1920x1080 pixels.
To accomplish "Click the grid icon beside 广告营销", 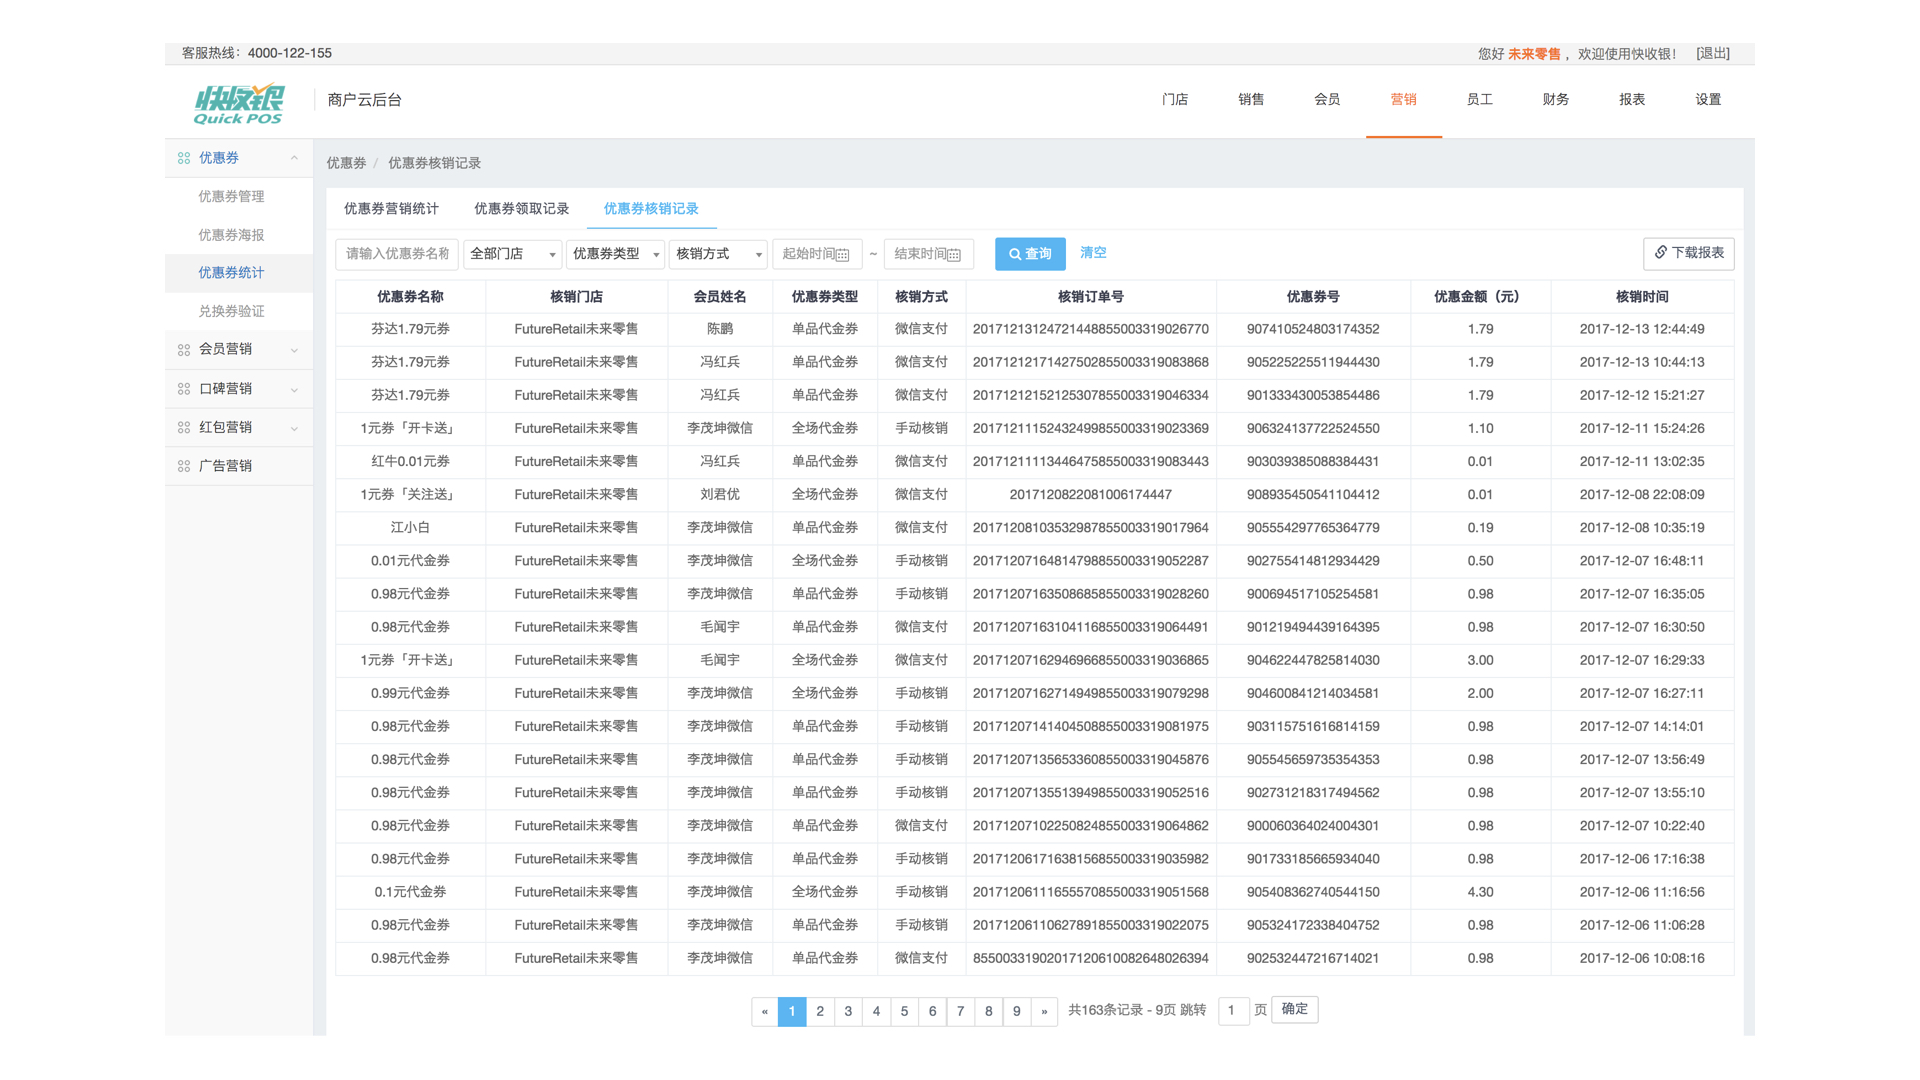I will pos(184,466).
